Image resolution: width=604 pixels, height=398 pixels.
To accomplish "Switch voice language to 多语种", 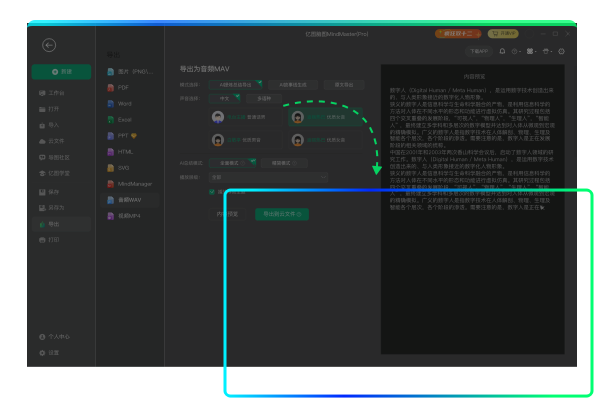I will click(x=264, y=99).
